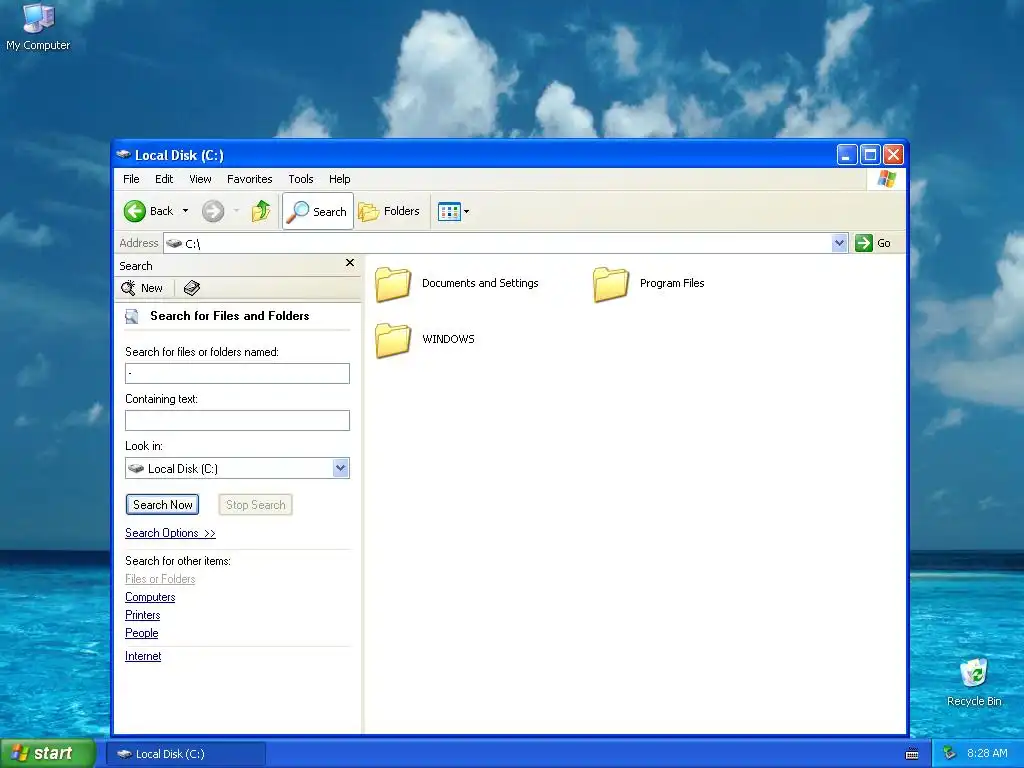Viewport: 1024px width, 768px height.
Task: Click the file or folder name field
Action: coord(237,374)
